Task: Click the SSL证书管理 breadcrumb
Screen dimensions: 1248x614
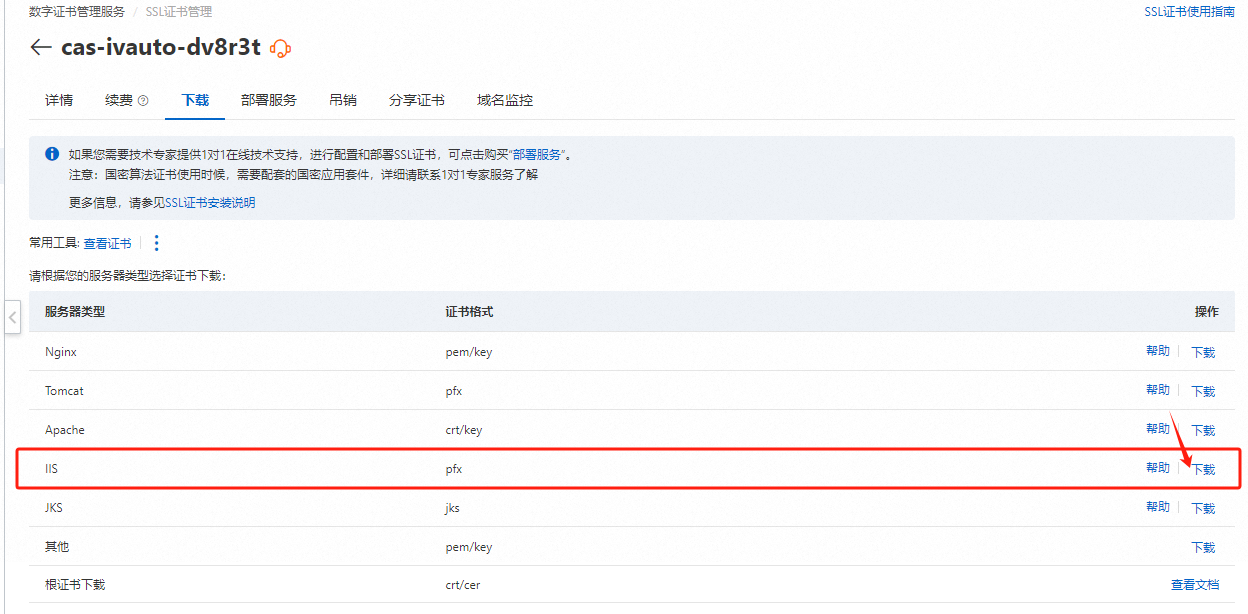Action: (179, 12)
